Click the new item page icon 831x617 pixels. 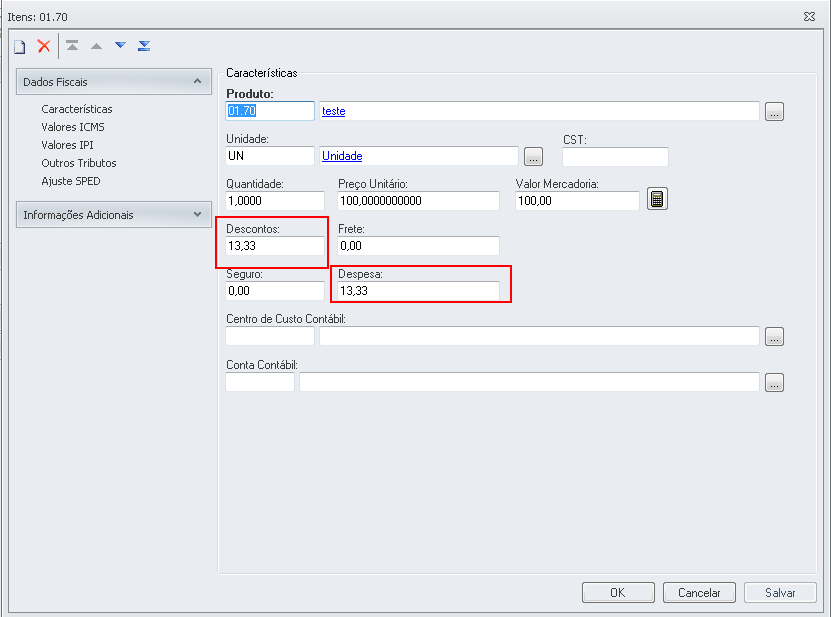point(20,47)
